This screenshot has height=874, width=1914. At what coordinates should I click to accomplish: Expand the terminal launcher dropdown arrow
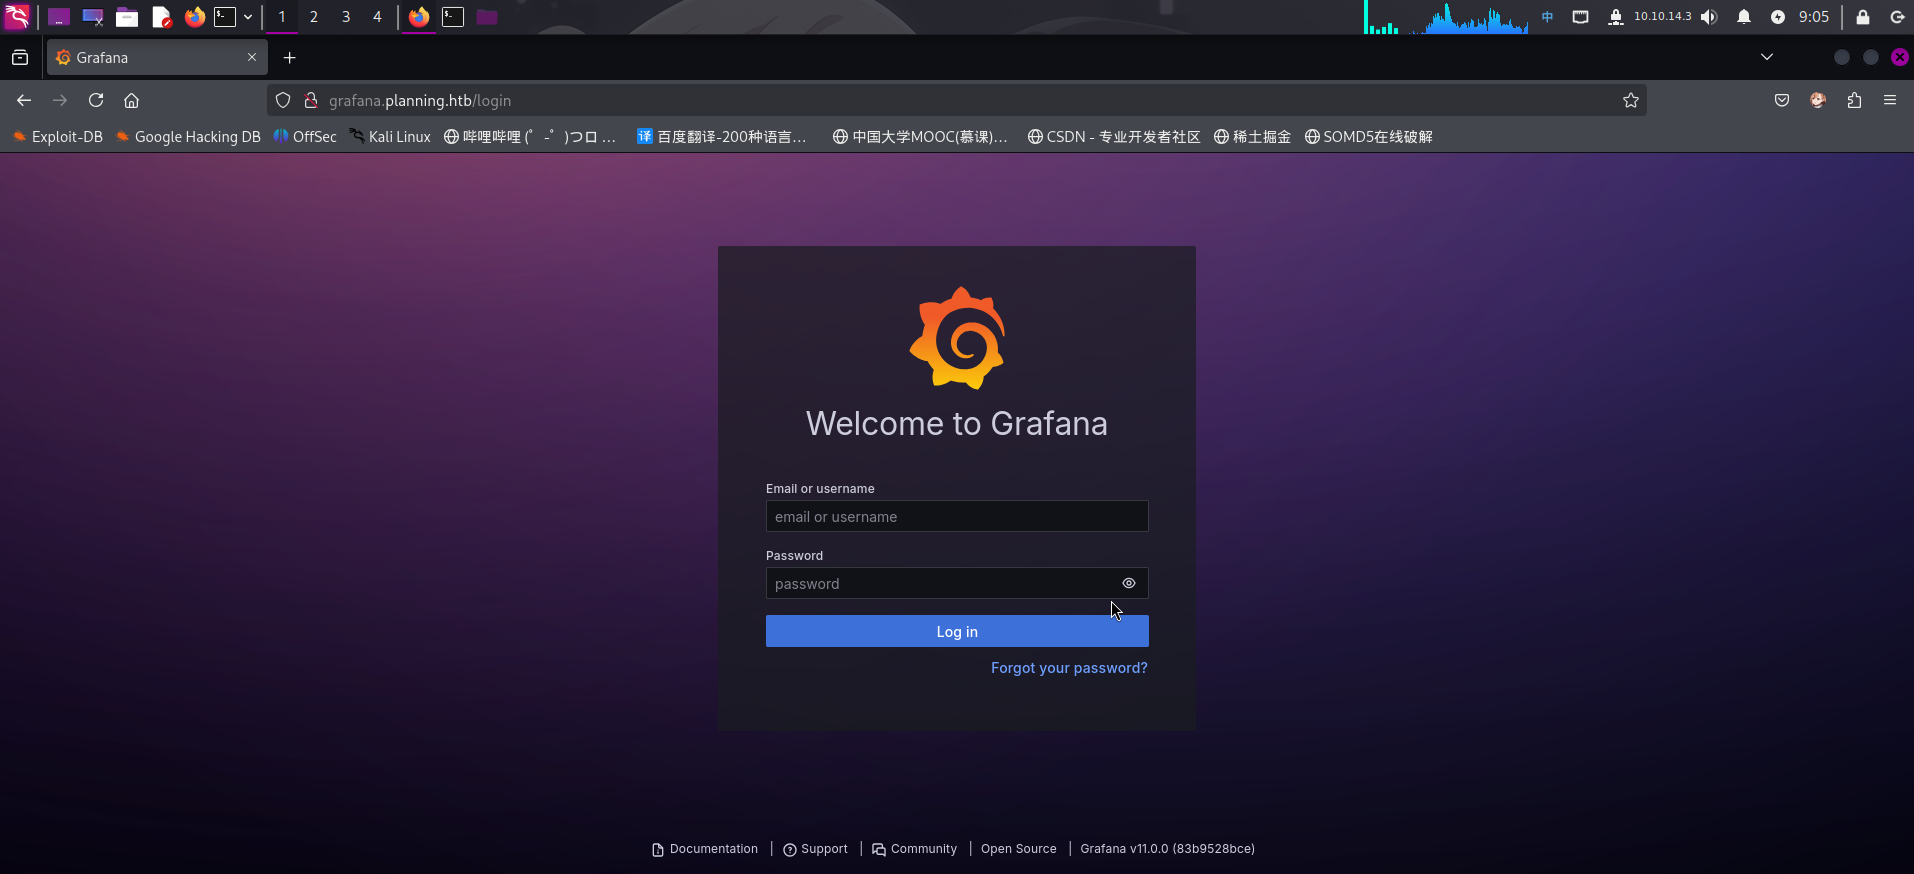(x=248, y=17)
